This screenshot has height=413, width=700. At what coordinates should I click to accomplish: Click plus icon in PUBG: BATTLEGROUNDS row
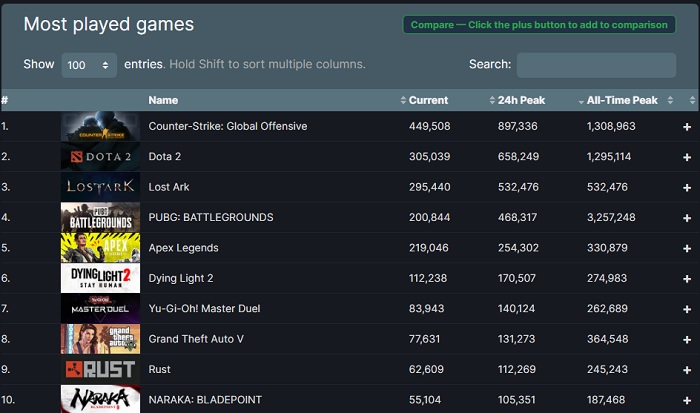[687, 218]
